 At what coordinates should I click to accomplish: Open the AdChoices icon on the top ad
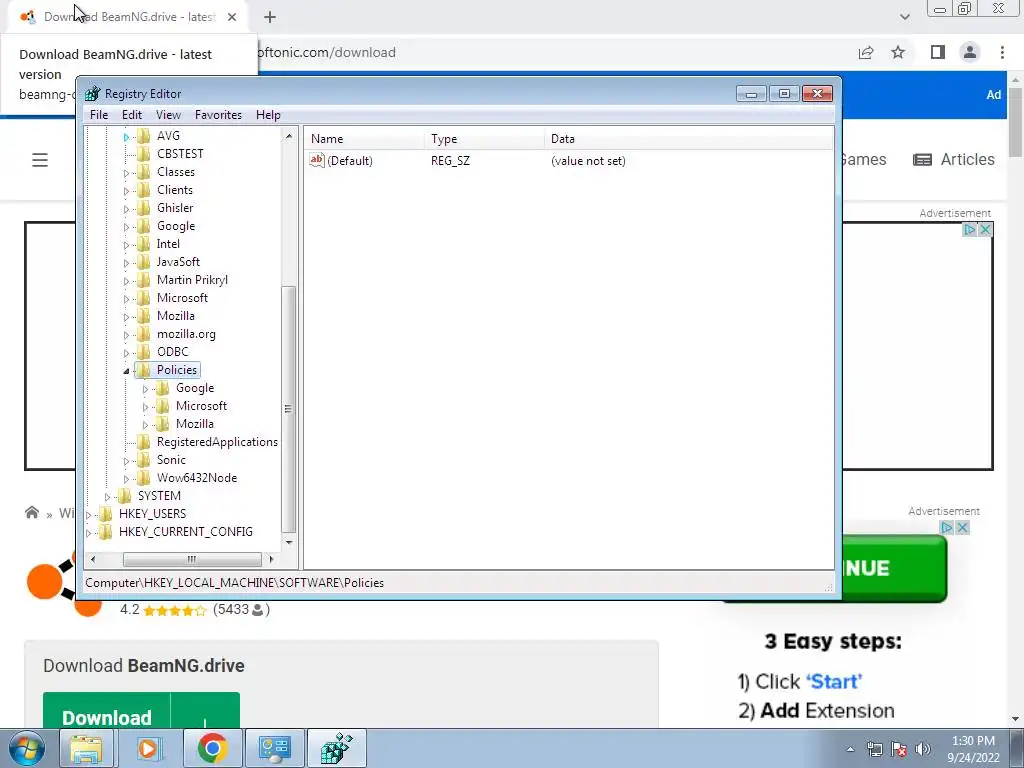970,229
